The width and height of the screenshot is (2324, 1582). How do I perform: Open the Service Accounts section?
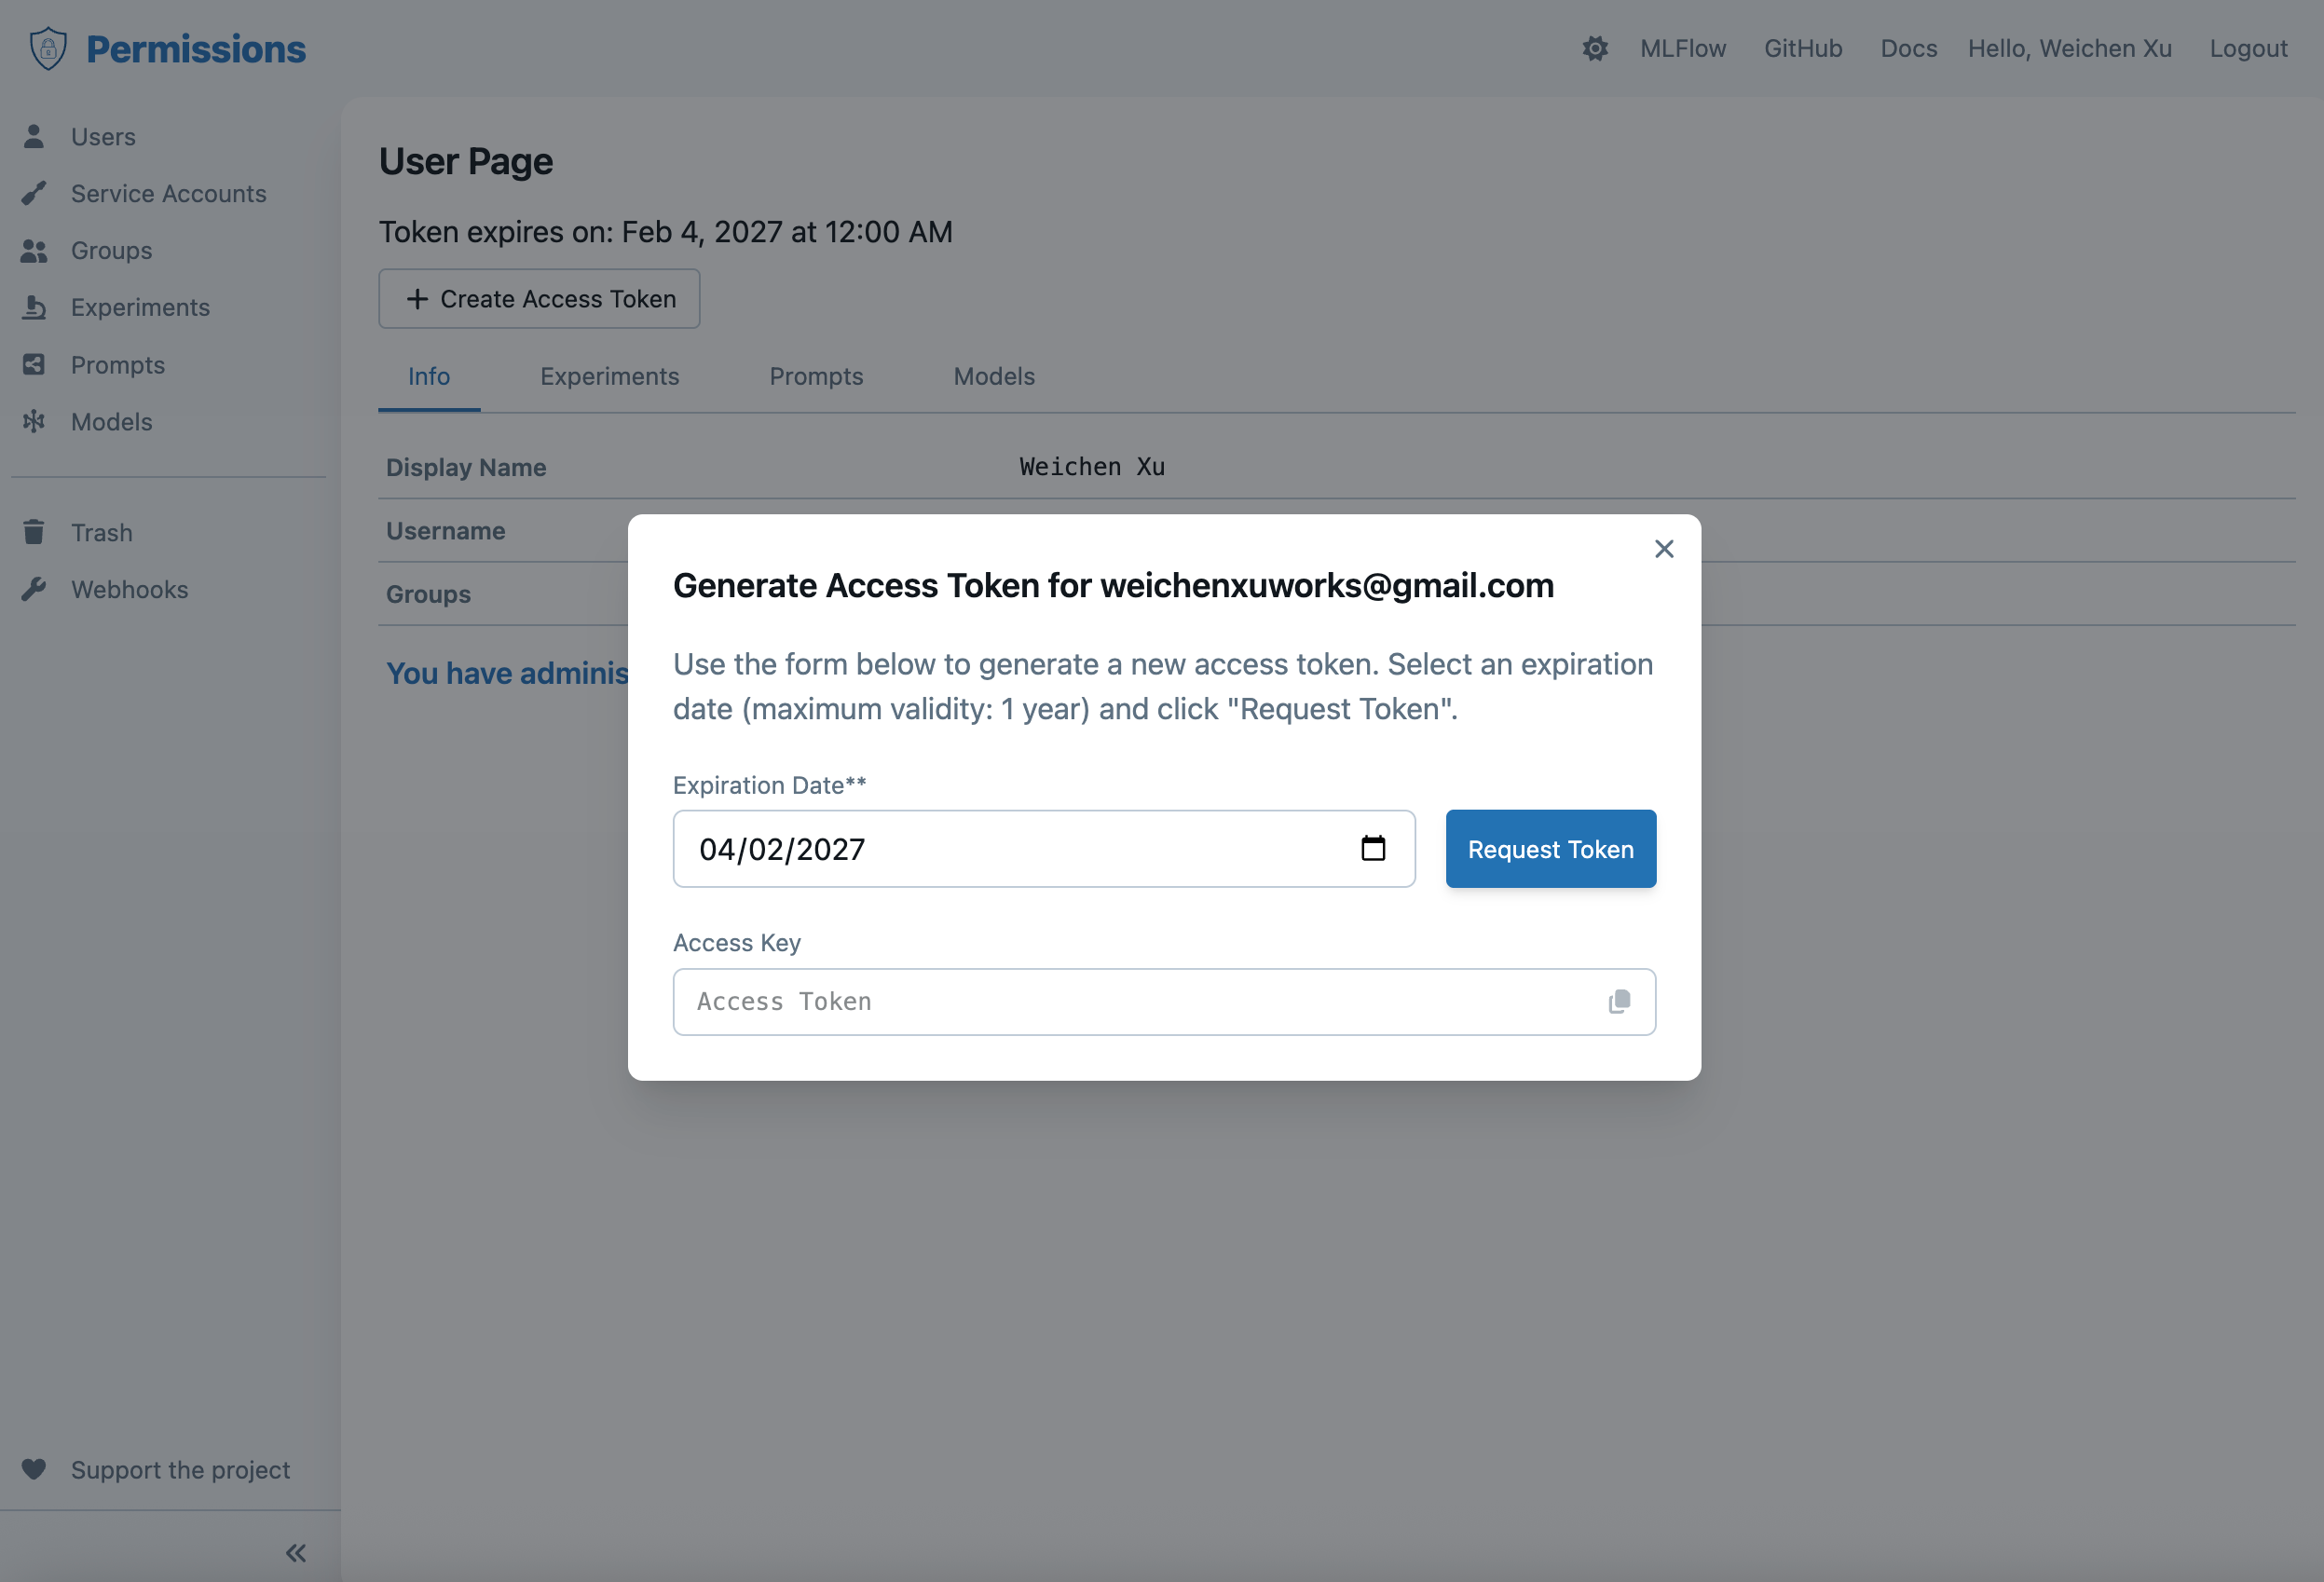(168, 193)
